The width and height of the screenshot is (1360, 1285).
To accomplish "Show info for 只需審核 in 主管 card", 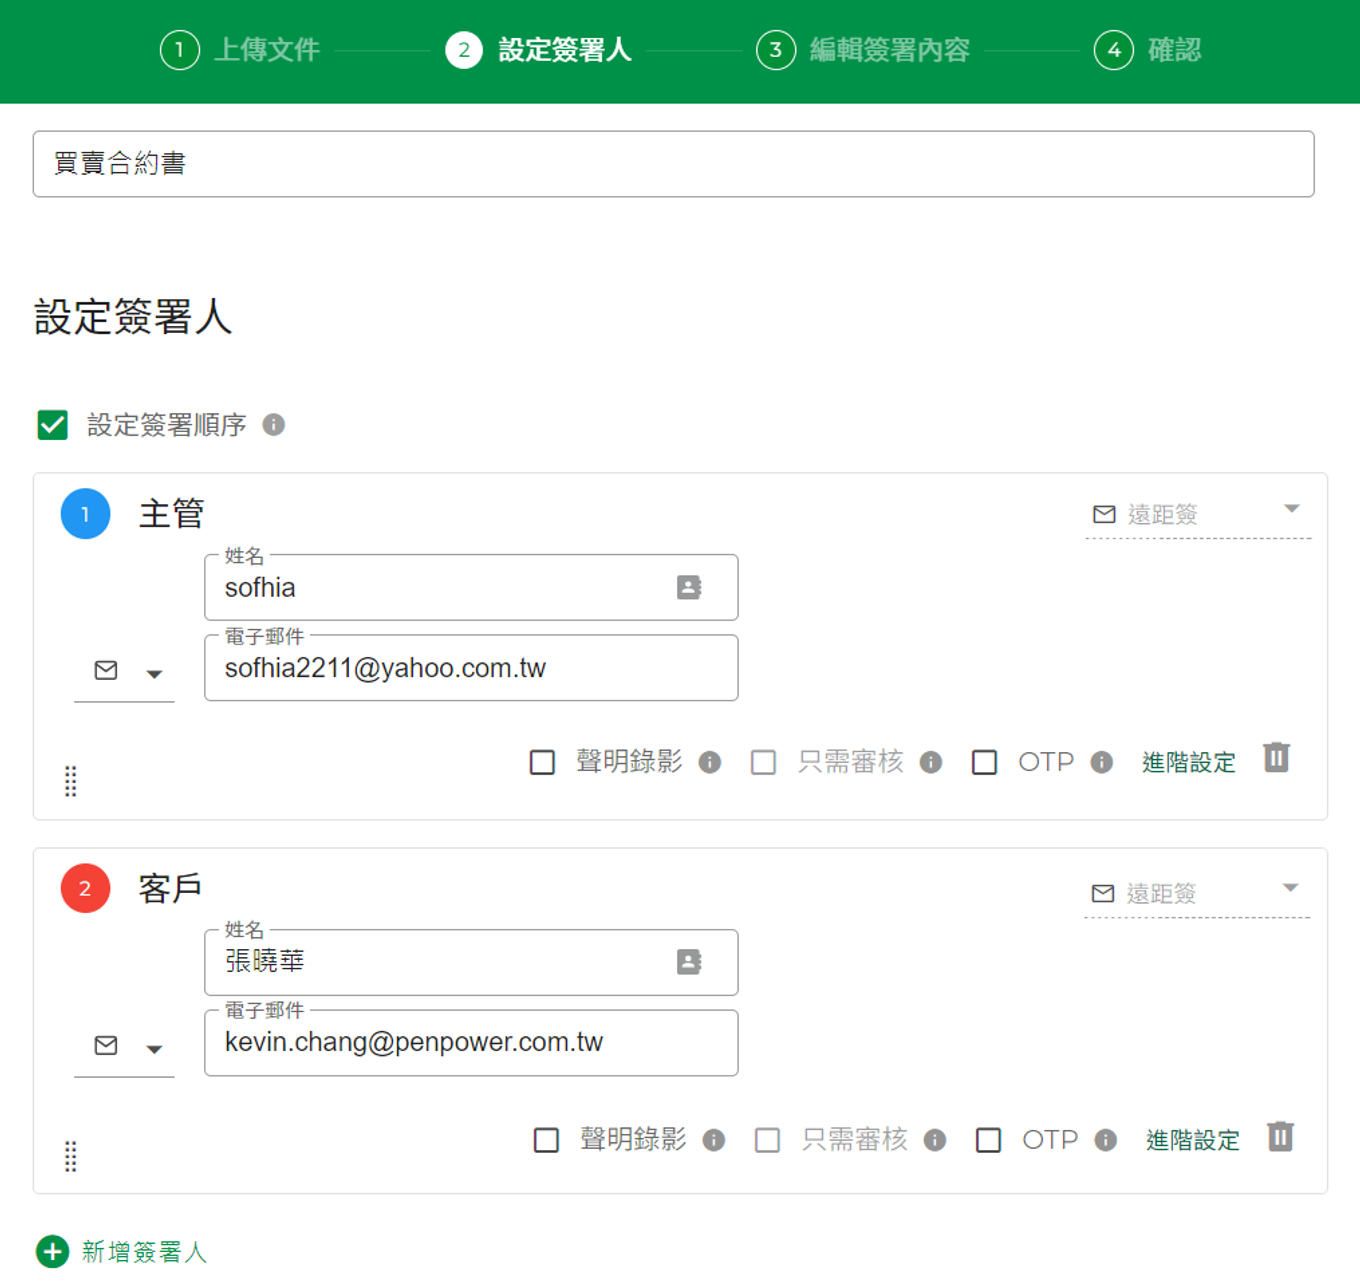I will pos(931,762).
